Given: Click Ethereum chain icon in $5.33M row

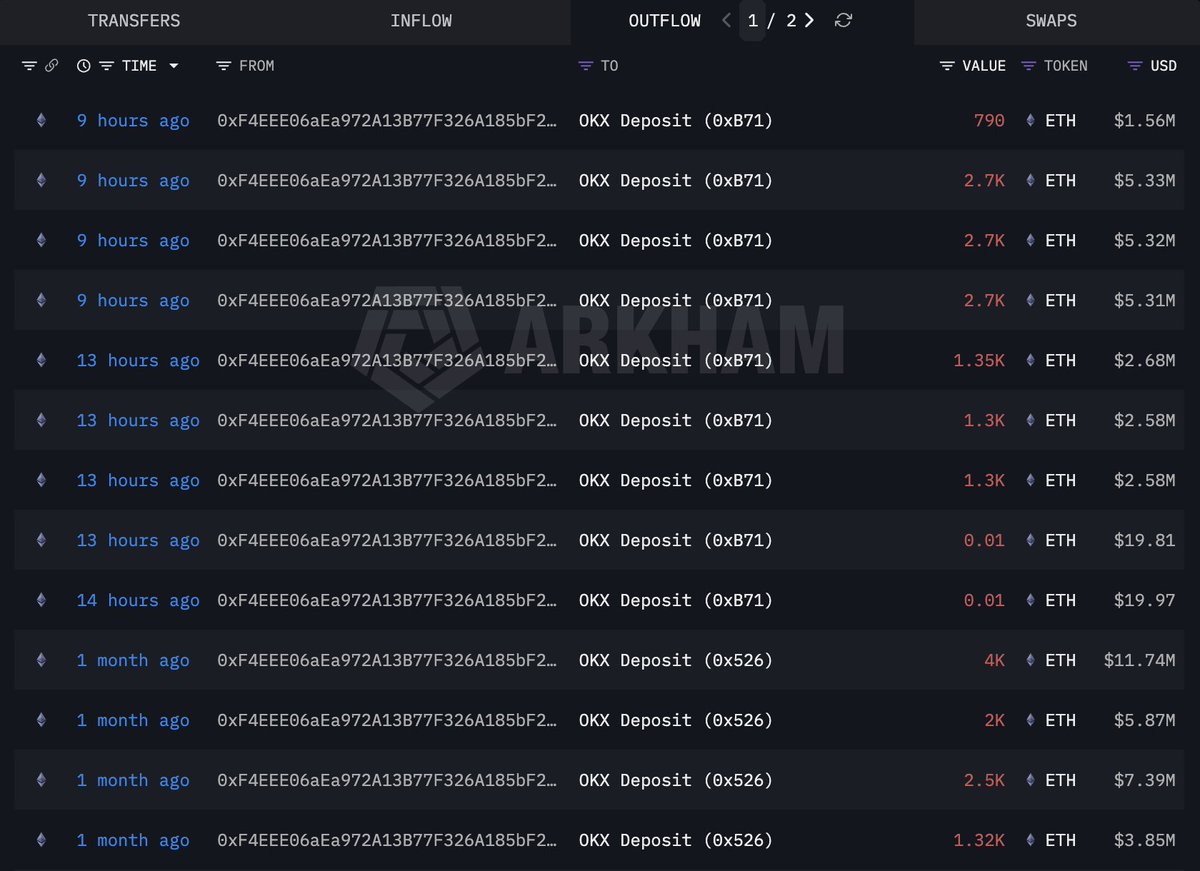Looking at the screenshot, I should pyautogui.click(x=41, y=180).
